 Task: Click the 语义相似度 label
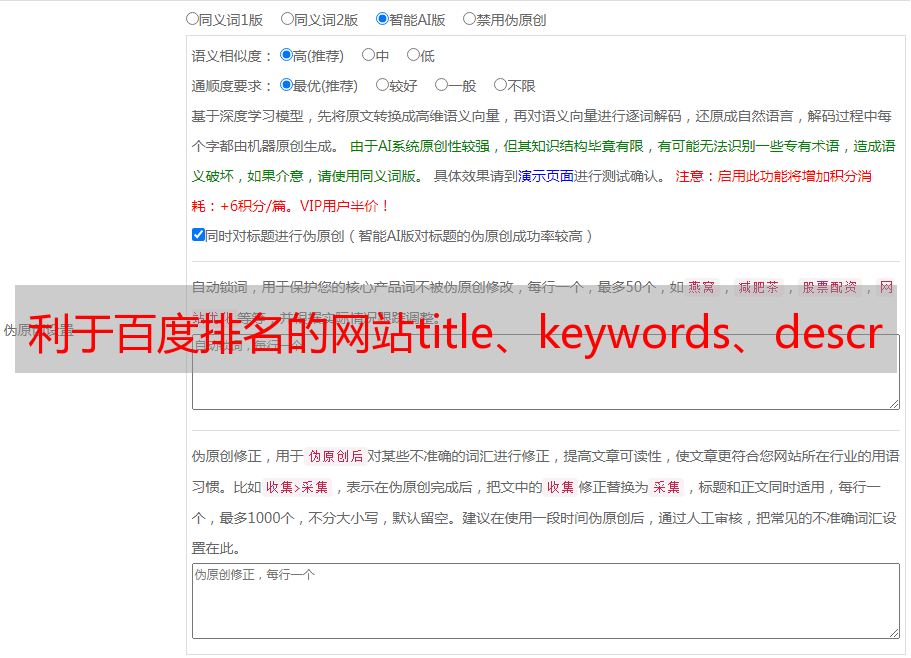pyautogui.click(x=231, y=56)
